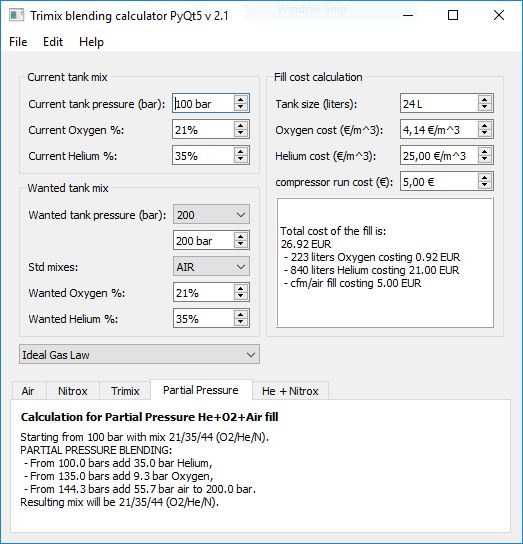Maximize the Trimix blending calculator window
Image resolution: width=523 pixels, height=544 pixels.
point(453,15)
